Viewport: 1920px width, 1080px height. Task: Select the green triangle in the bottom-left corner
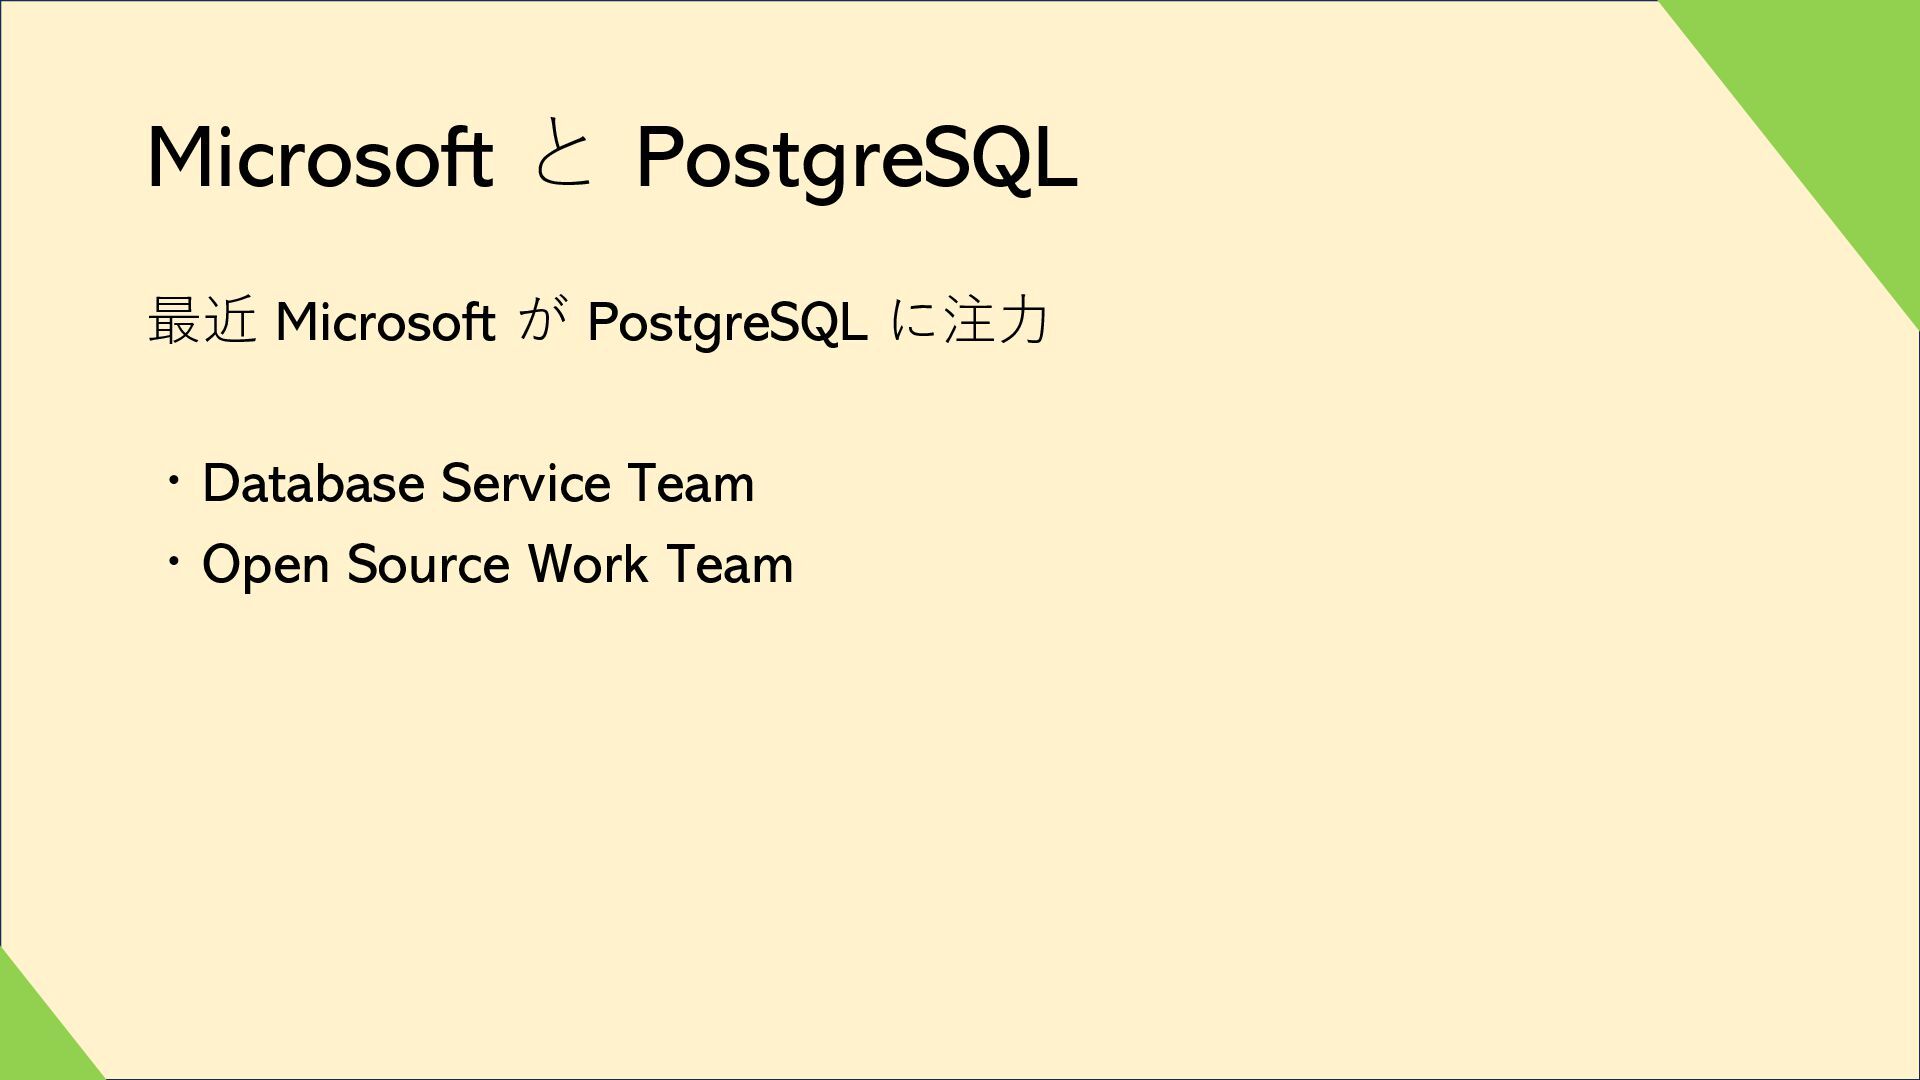35,1035
